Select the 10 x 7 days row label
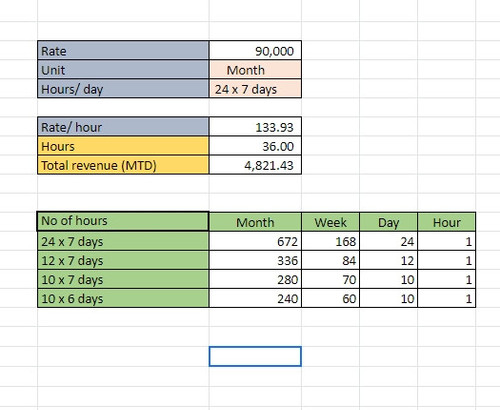The height and width of the screenshot is (410, 500). click(x=123, y=279)
